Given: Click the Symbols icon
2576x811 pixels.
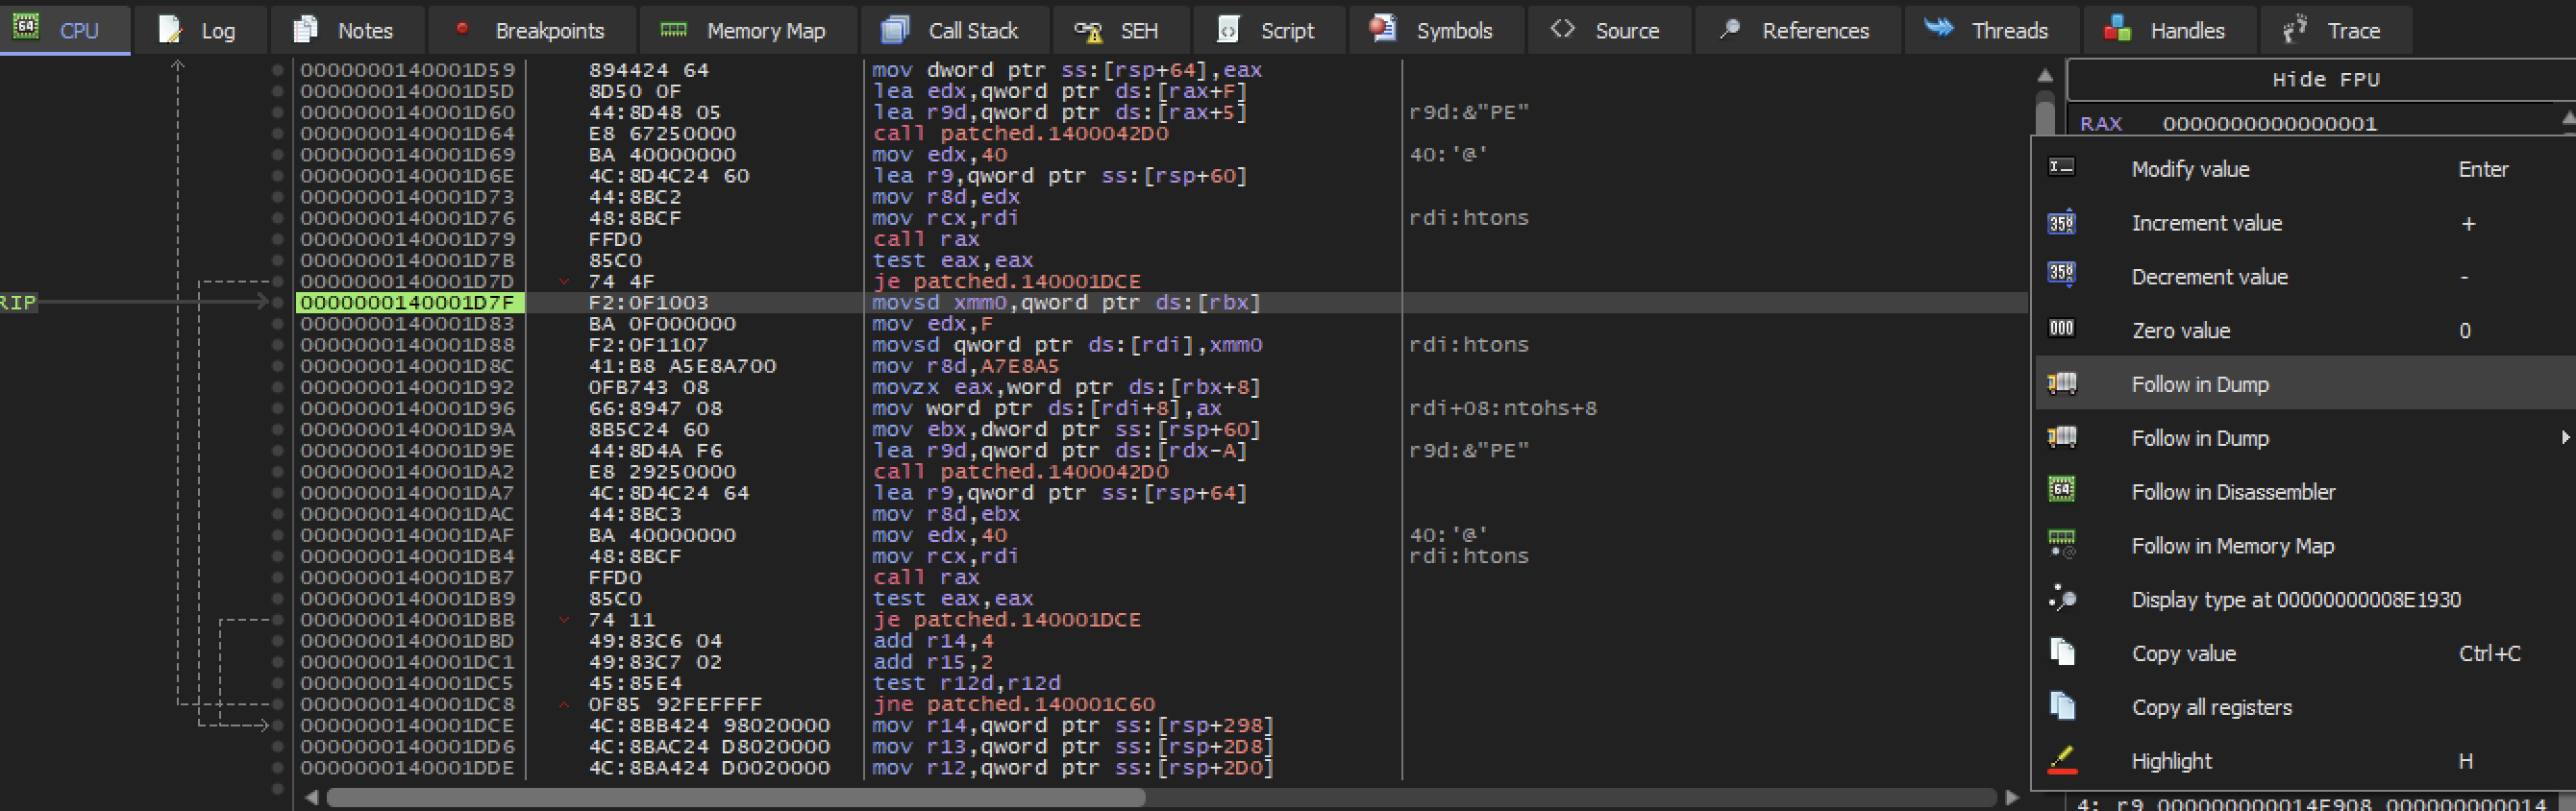Looking at the screenshot, I should coord(1383,29).
